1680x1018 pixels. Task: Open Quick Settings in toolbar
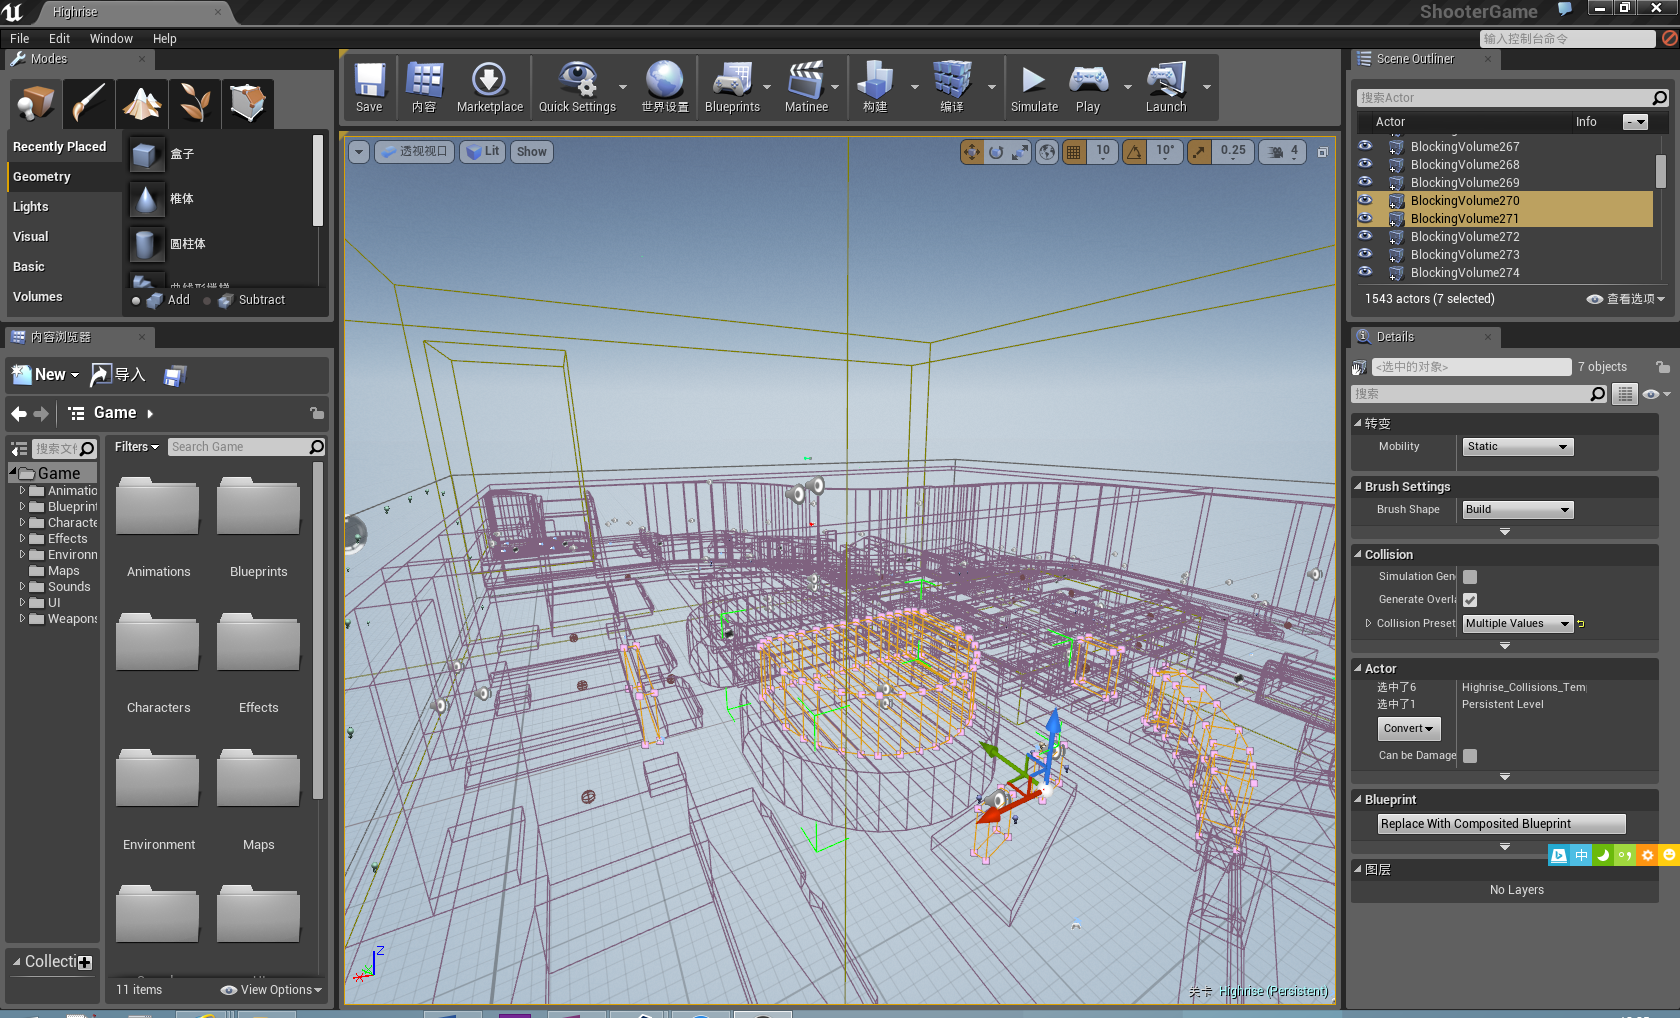tap(577, 87)
